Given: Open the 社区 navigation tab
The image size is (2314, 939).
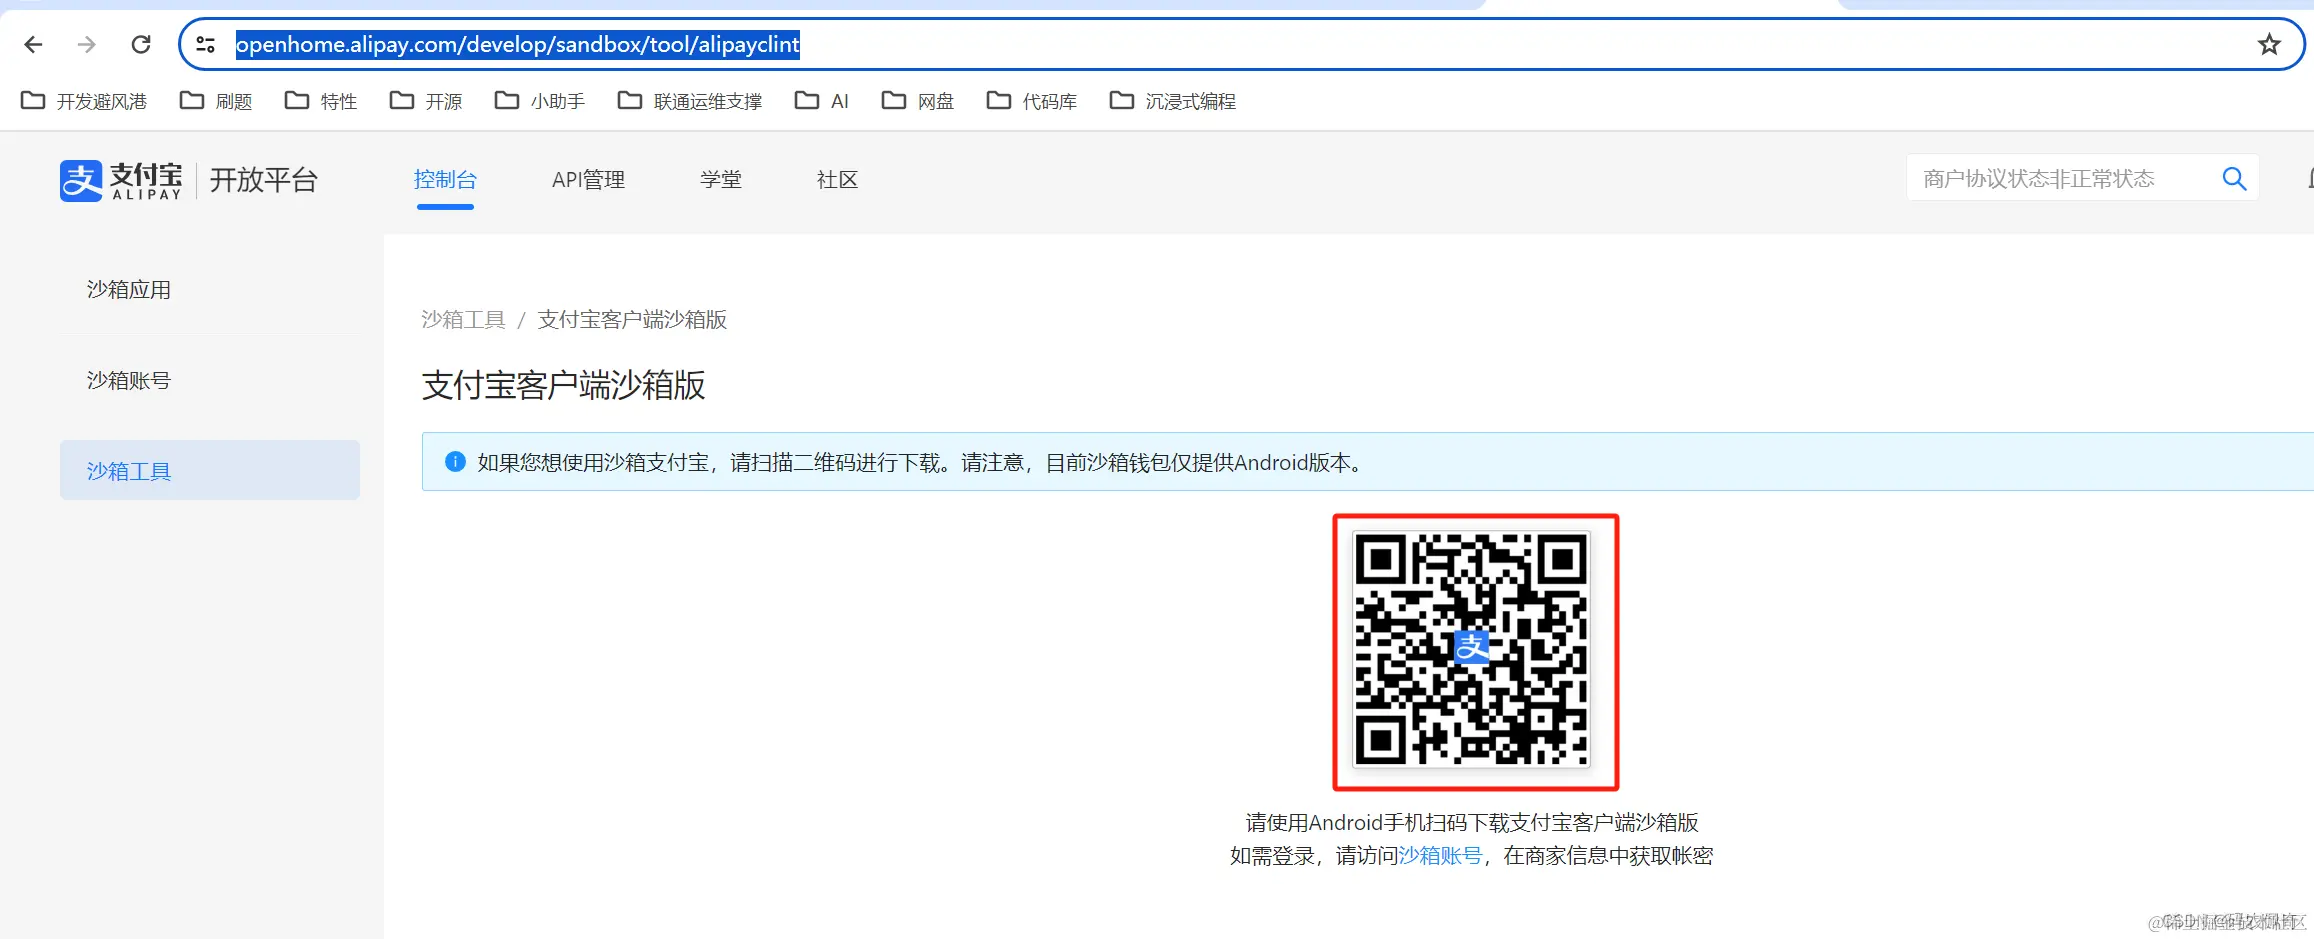Looking at the screenshot, I should pos(836,180).
